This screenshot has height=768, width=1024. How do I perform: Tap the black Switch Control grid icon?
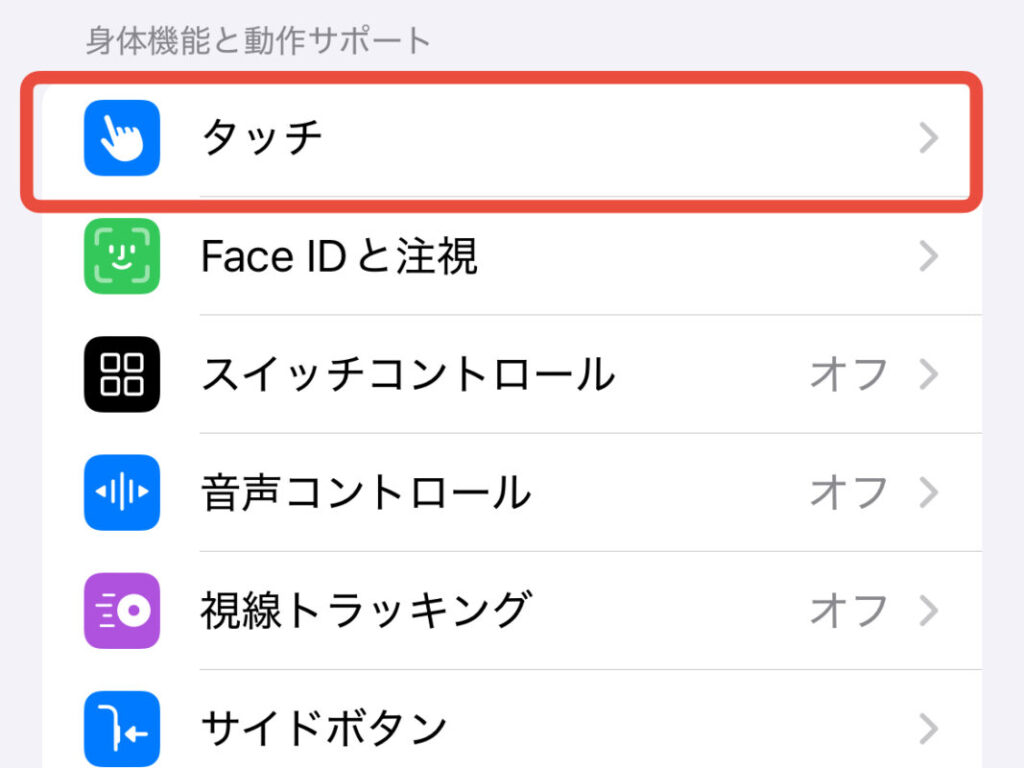[x=120, y=375]
